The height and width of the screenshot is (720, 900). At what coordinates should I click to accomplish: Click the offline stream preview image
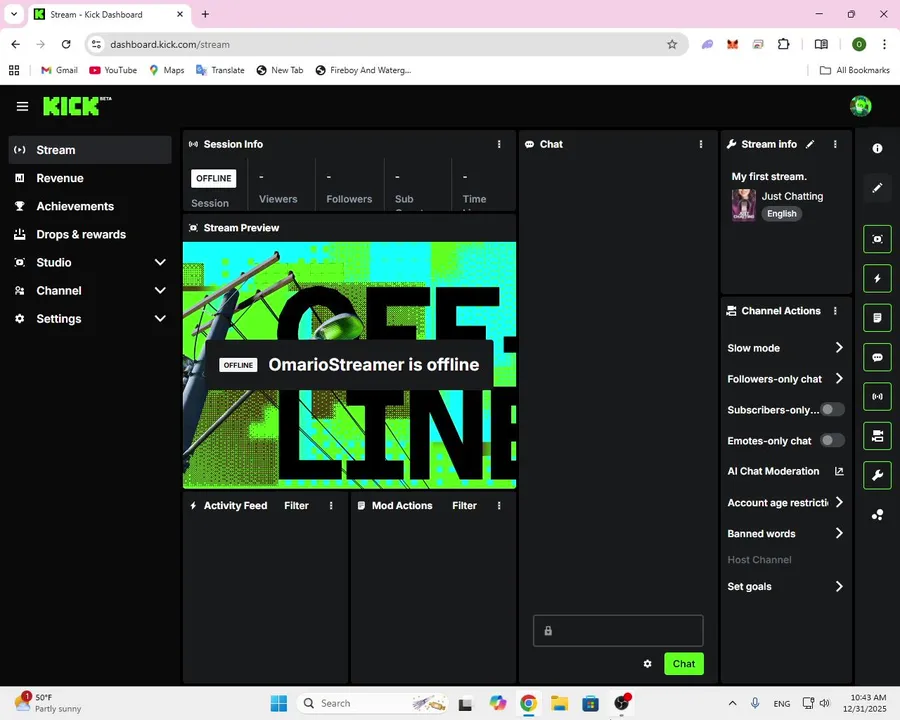coord(349,365)
